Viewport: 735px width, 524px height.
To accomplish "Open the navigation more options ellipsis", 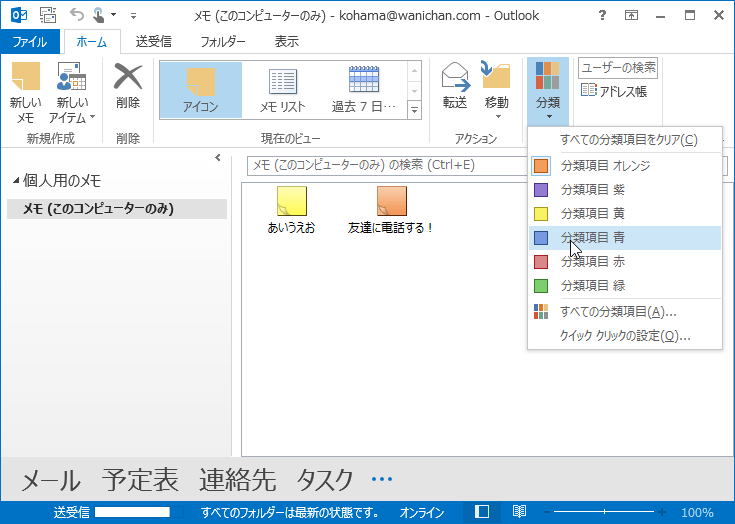I will pos(382,479).
